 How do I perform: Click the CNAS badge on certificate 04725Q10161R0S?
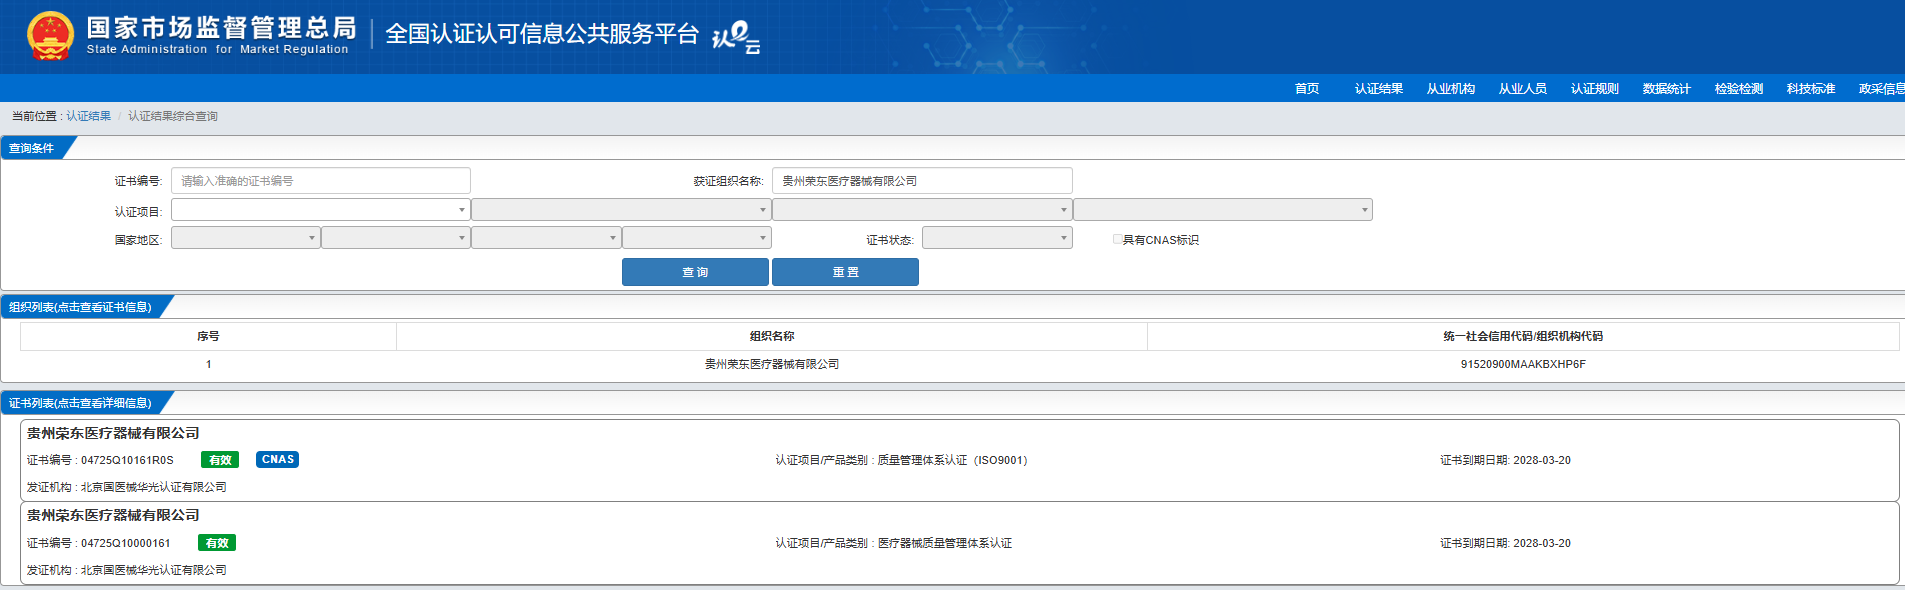coord(278,459)
